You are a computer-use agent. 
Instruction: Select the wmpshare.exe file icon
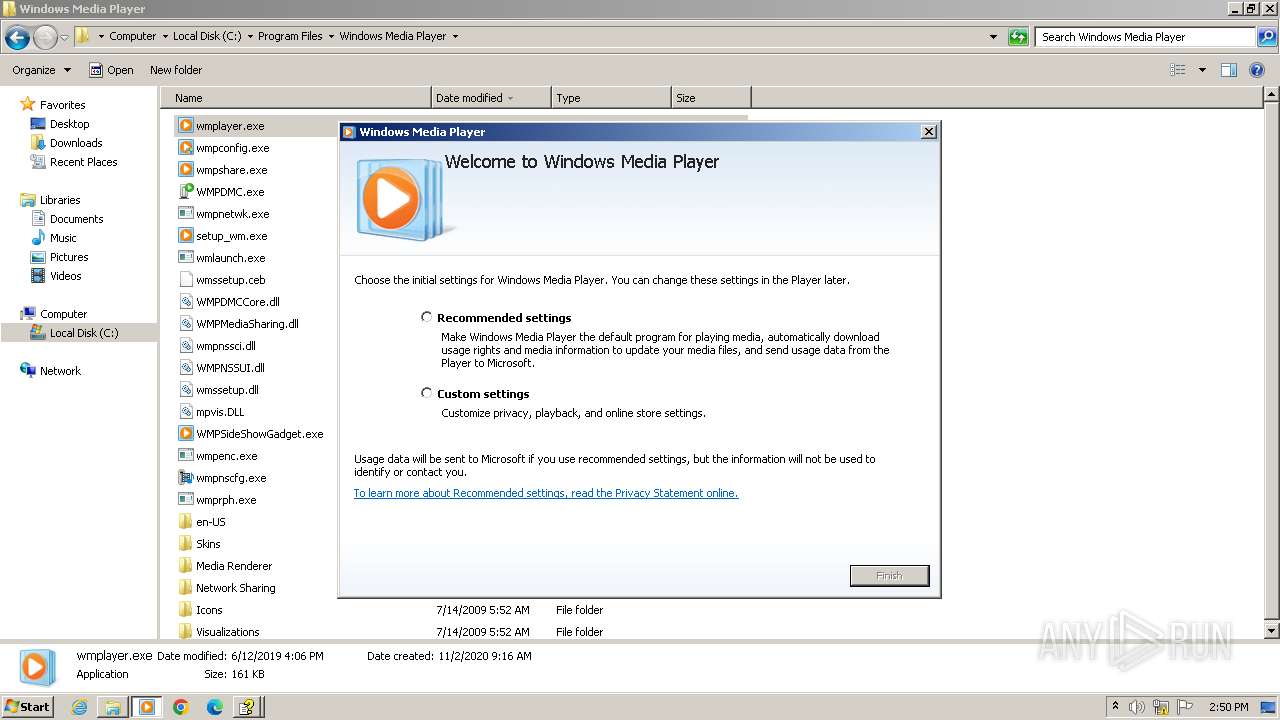185,170
